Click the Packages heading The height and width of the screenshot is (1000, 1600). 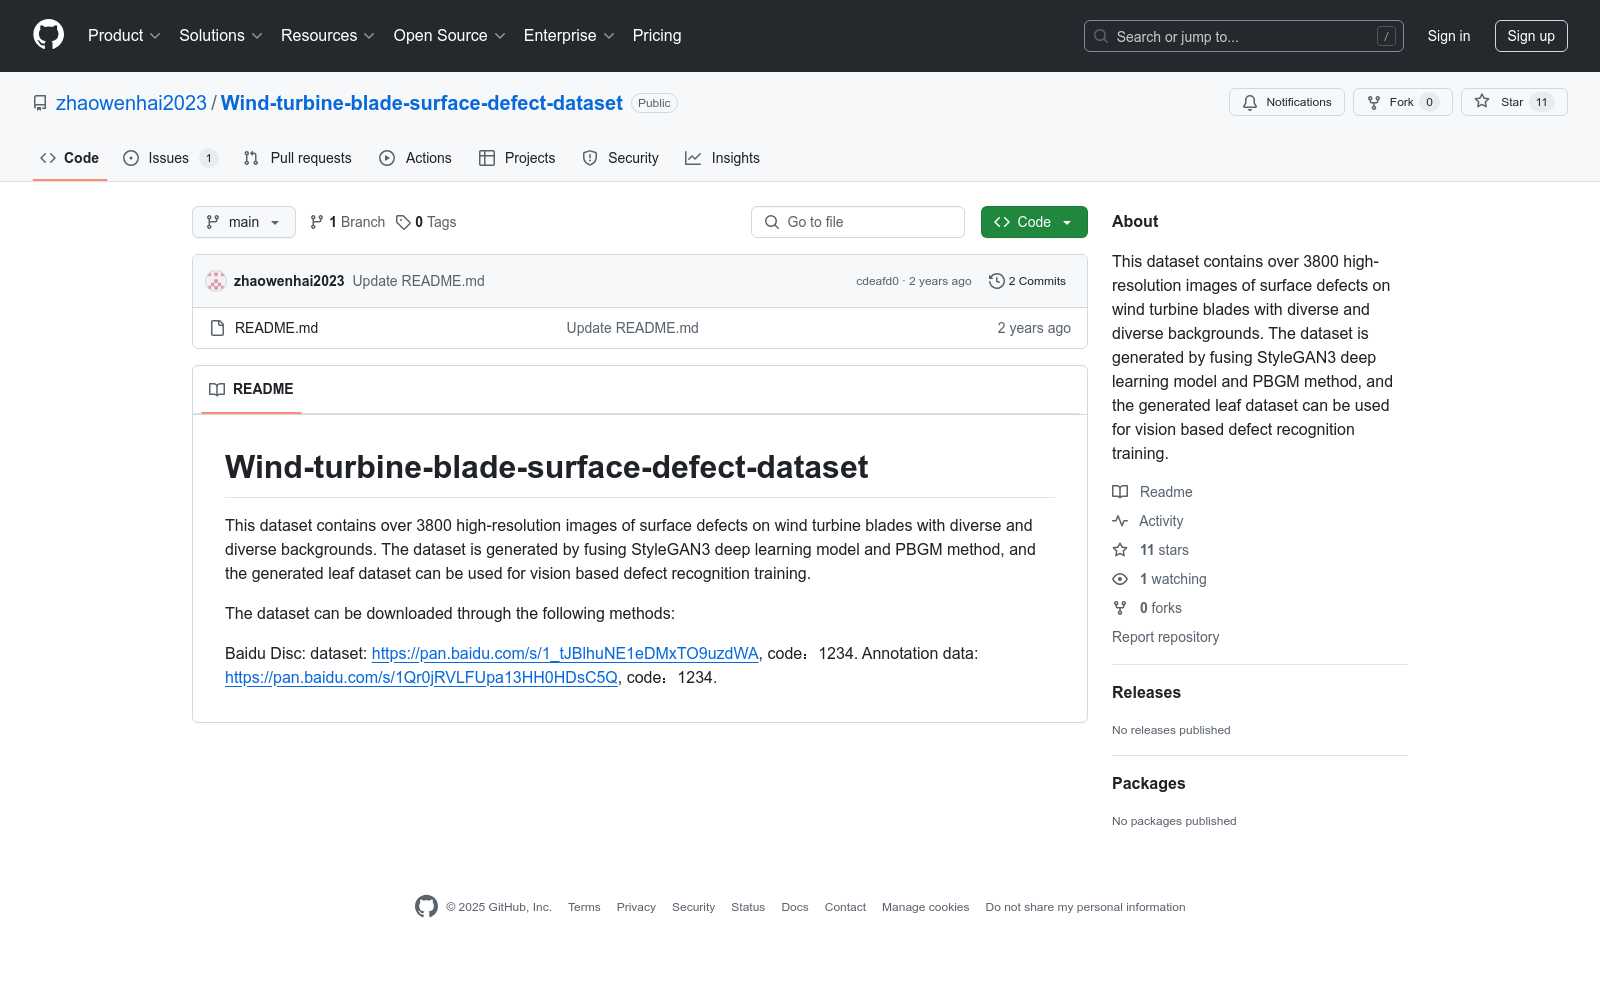[x=1148, y=783]
